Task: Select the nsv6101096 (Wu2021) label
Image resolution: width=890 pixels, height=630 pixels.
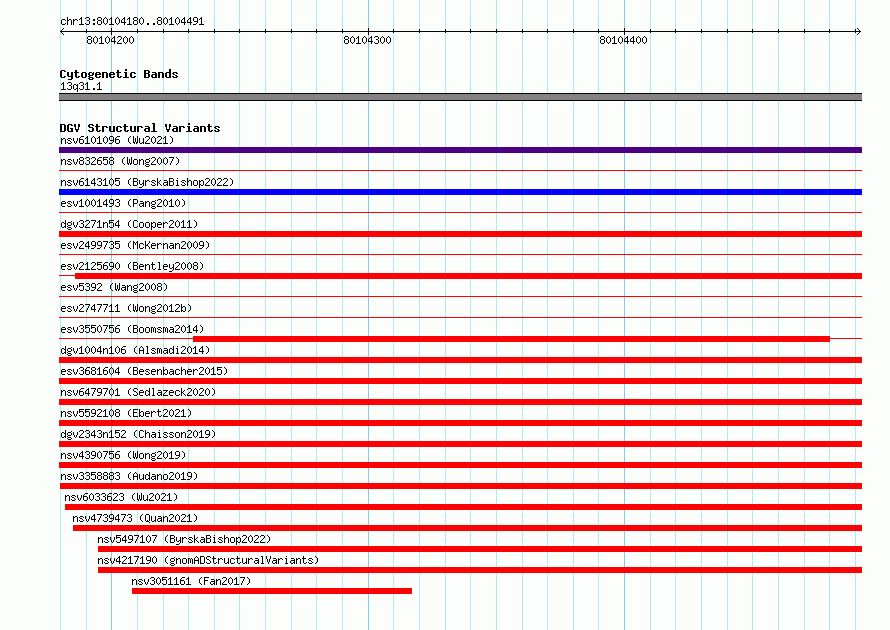Action: 117,140
